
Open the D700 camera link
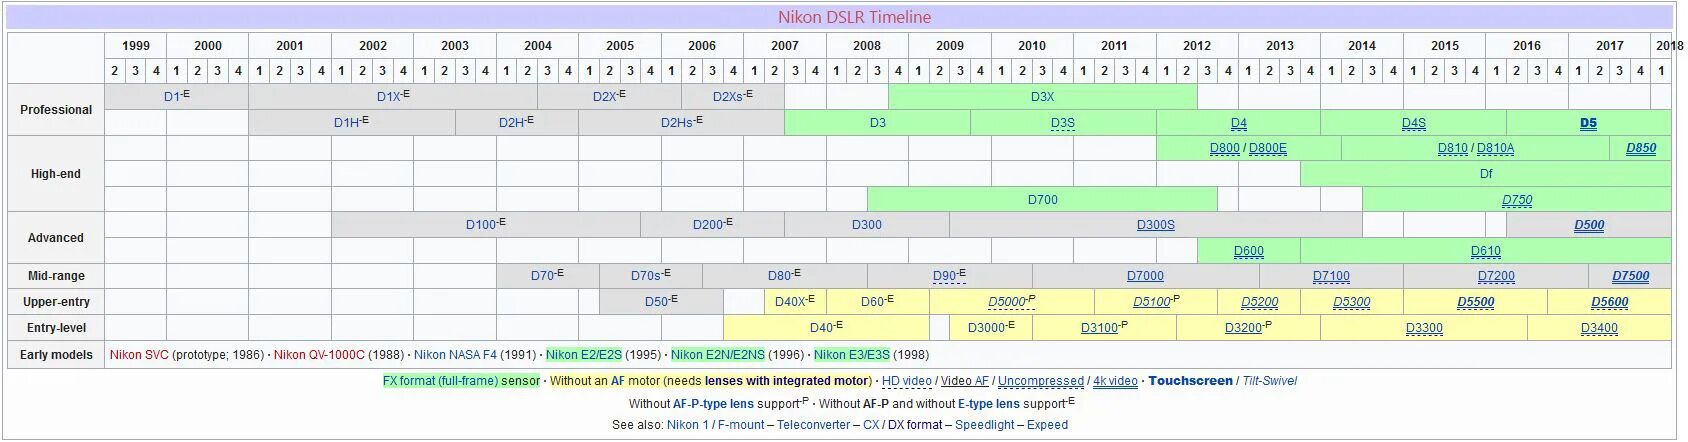coord(1042,200)
